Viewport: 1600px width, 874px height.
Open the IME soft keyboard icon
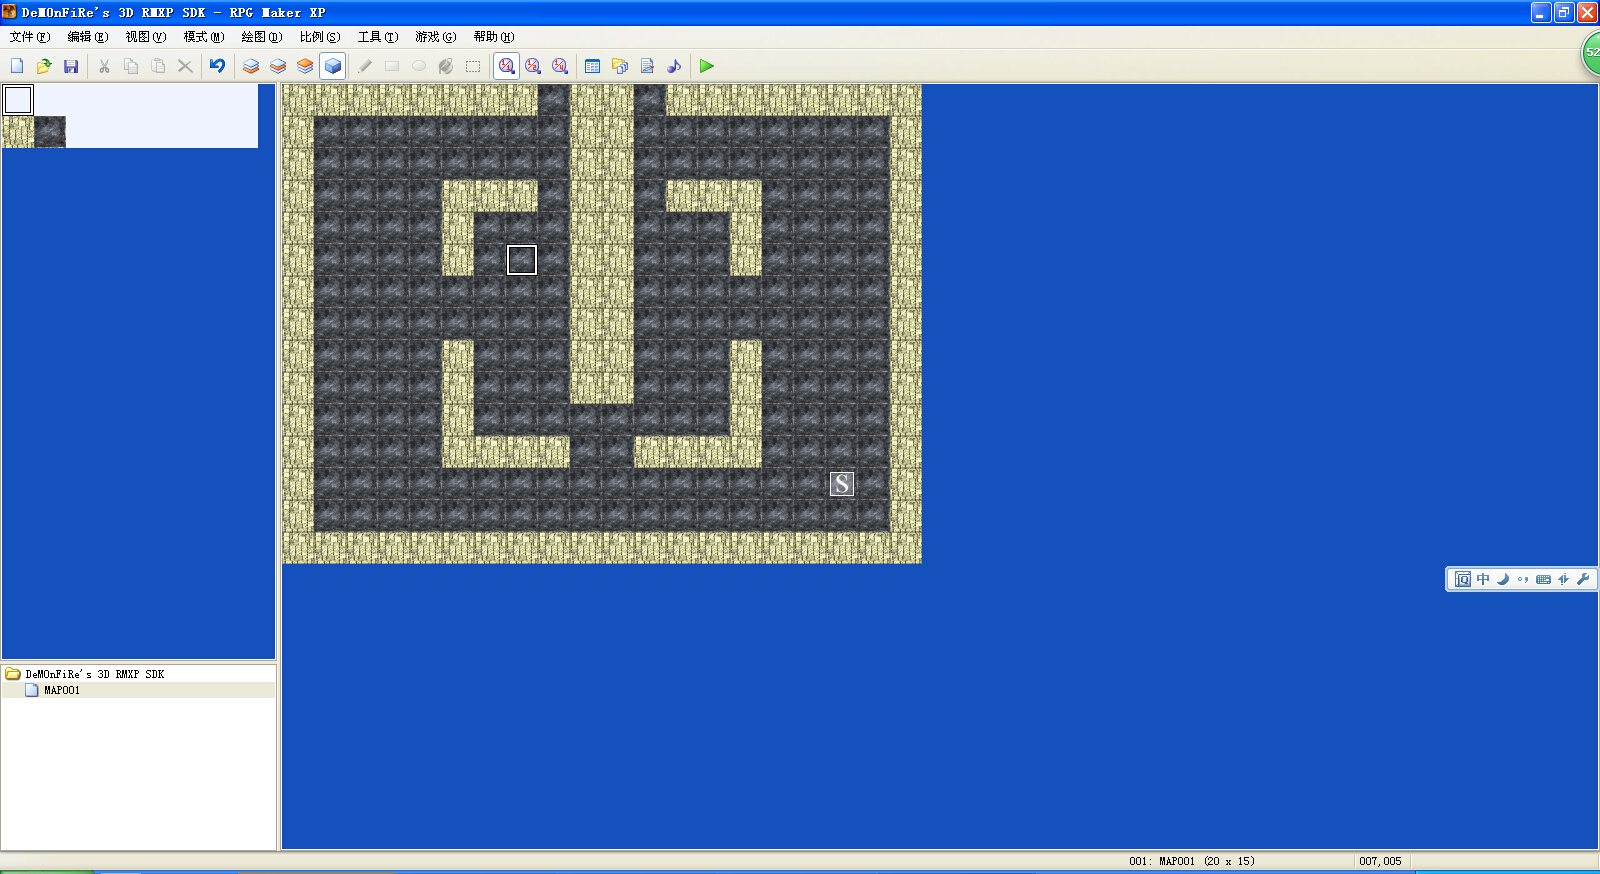point(1543,579)
